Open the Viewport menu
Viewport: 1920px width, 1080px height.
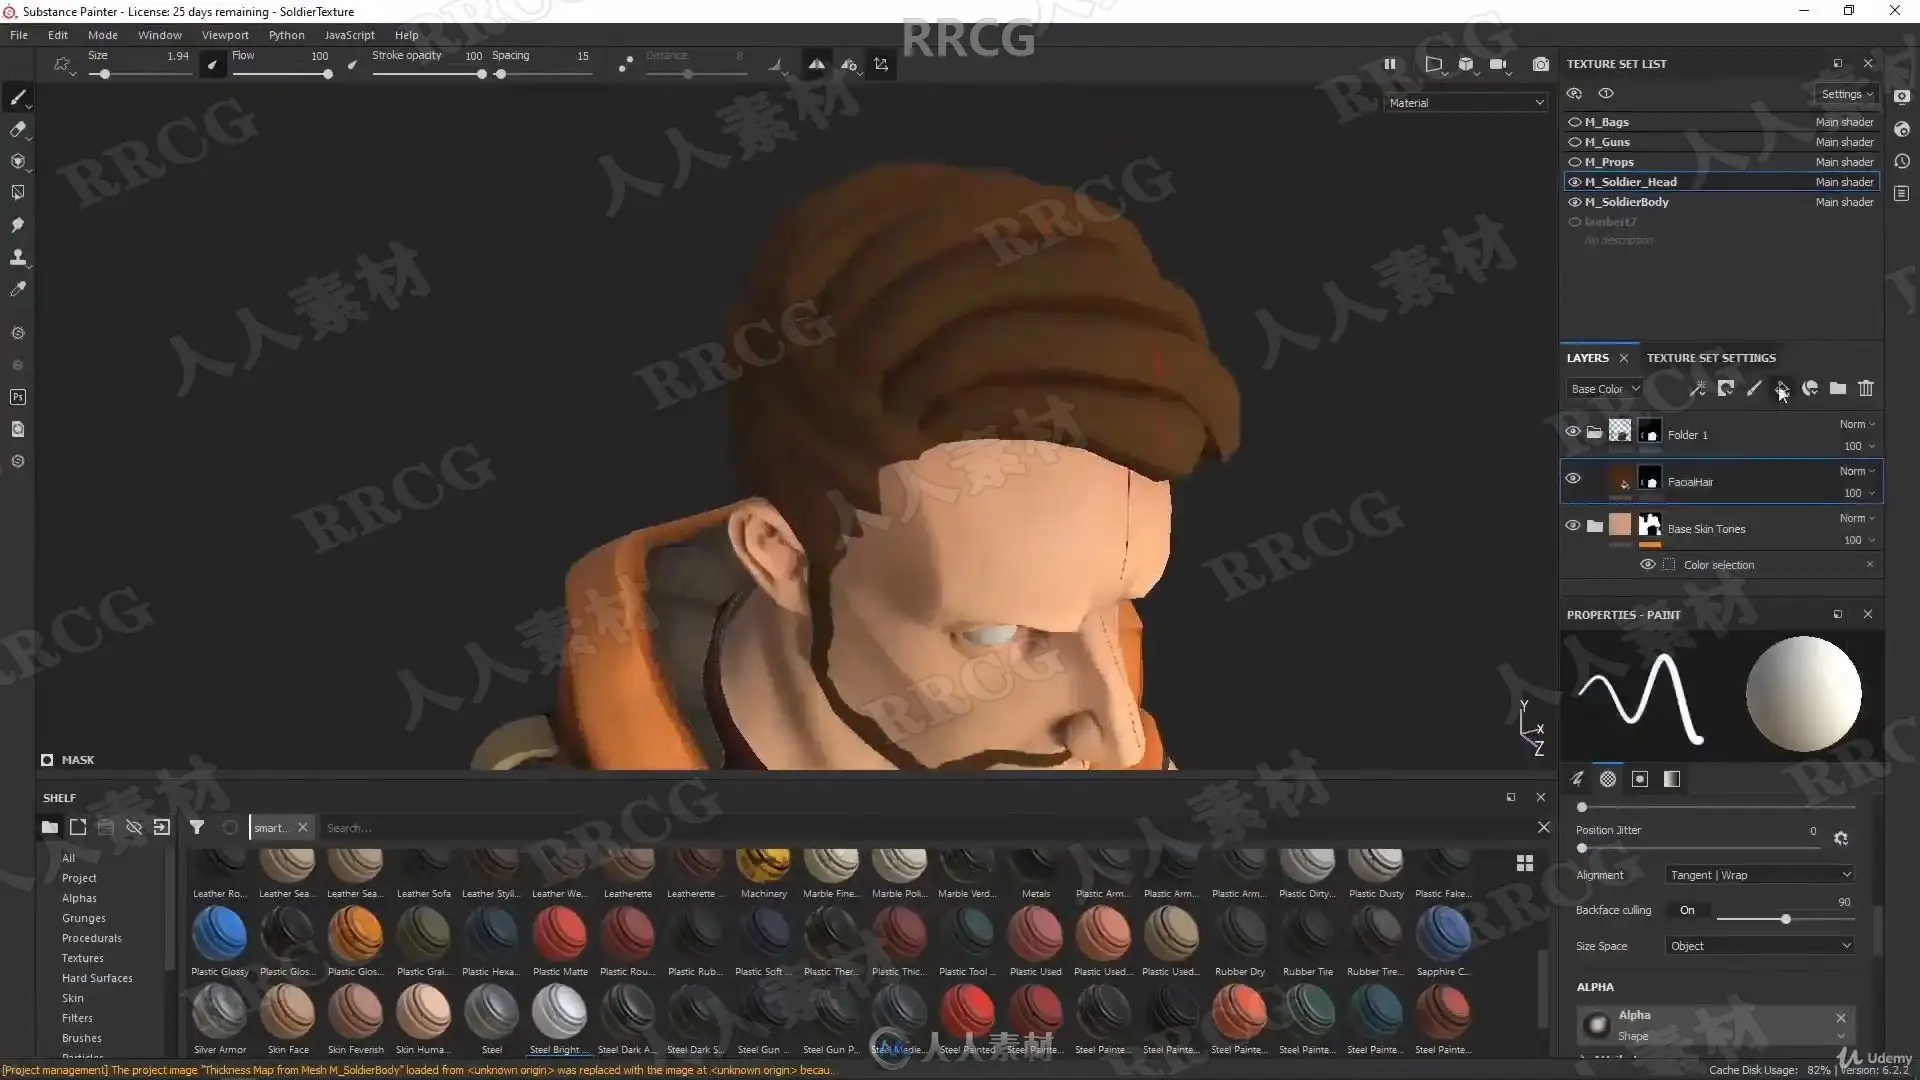point(225,35)
